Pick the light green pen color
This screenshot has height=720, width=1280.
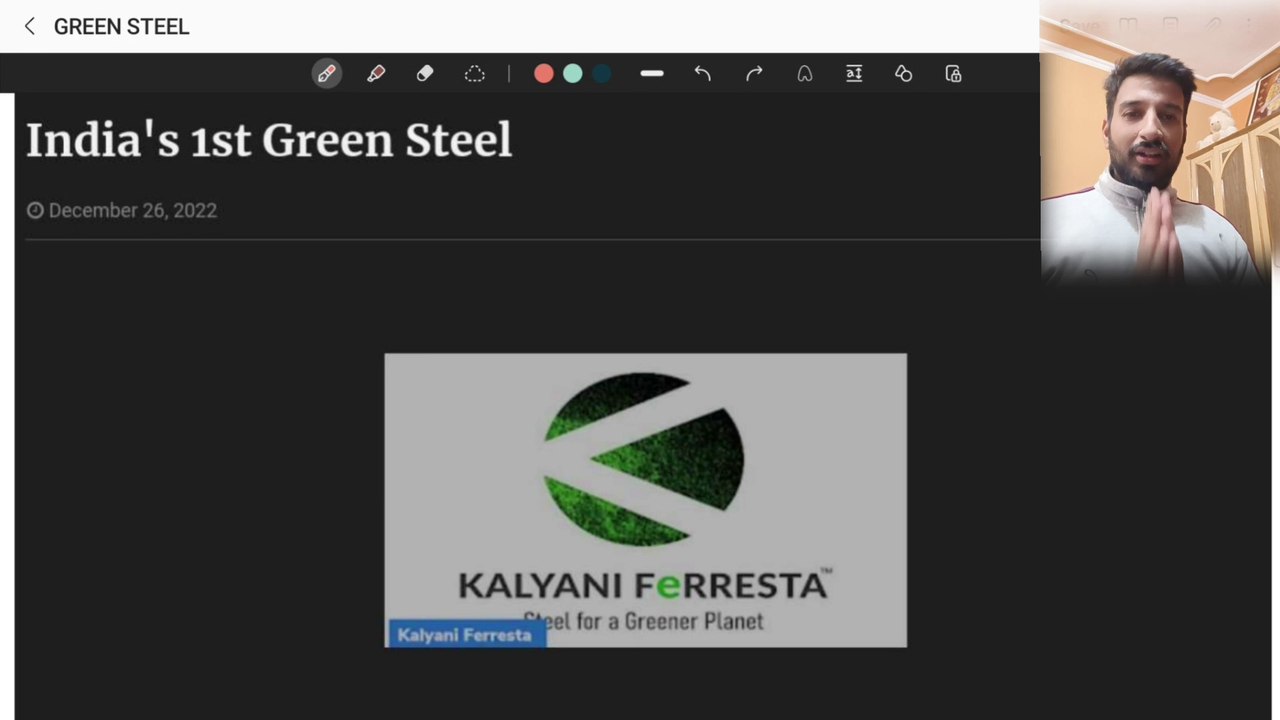click(x=572, y=74)
